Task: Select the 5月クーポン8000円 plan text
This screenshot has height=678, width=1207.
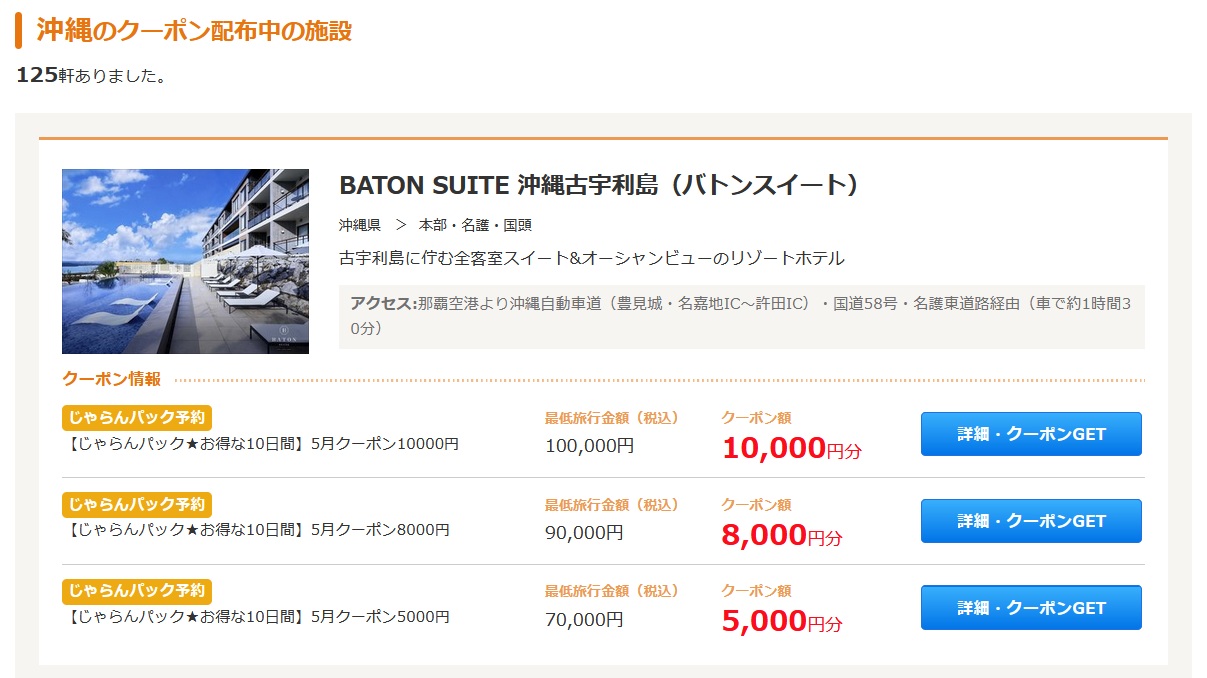Action: [x=258, y=530]
